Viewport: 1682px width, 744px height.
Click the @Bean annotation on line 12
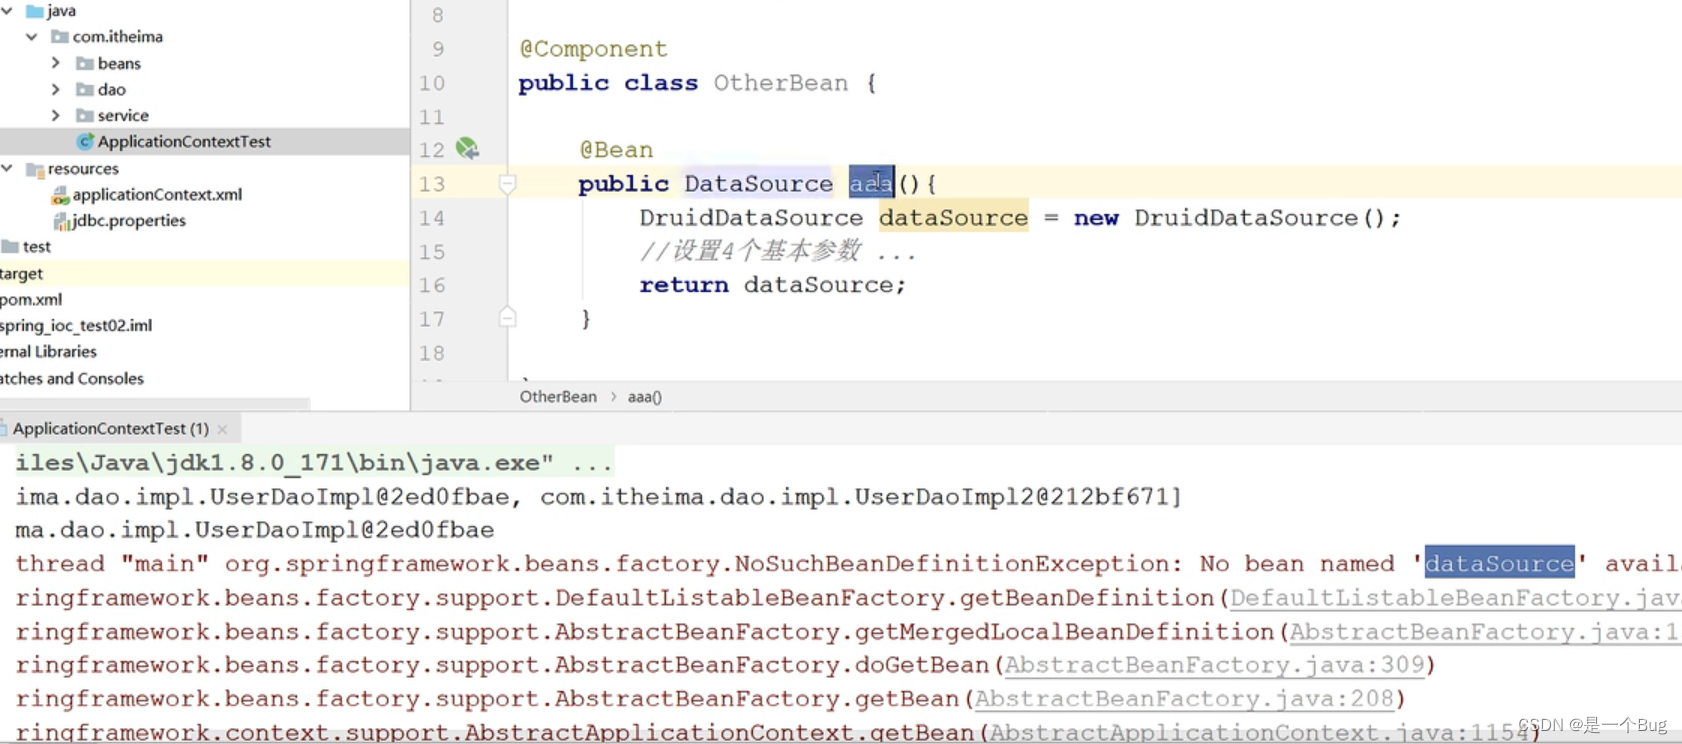coord(616,150)
